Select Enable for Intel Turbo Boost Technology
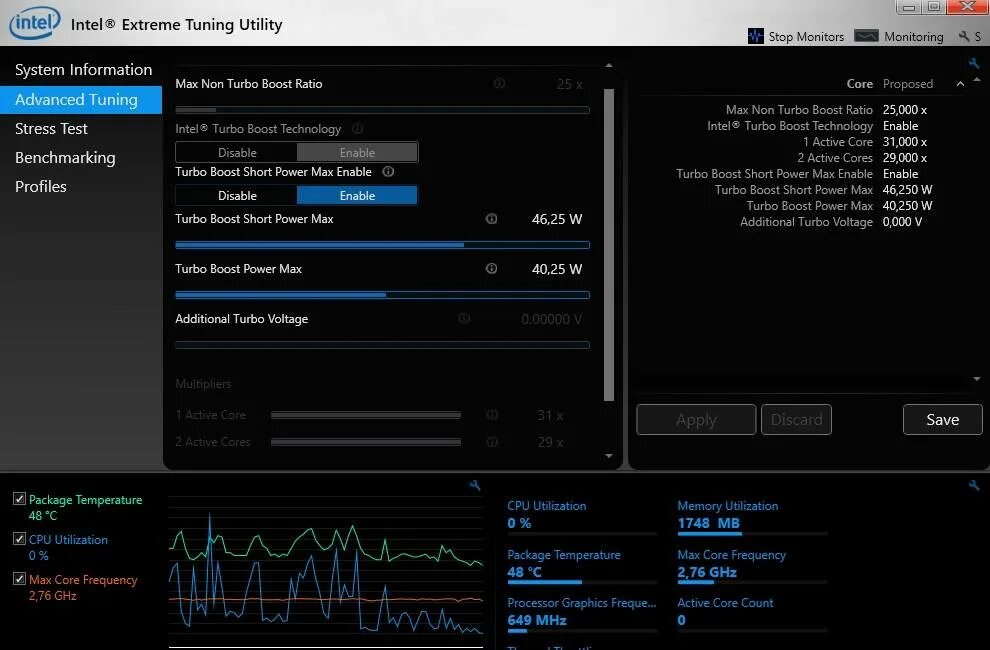 click(357, 152)
